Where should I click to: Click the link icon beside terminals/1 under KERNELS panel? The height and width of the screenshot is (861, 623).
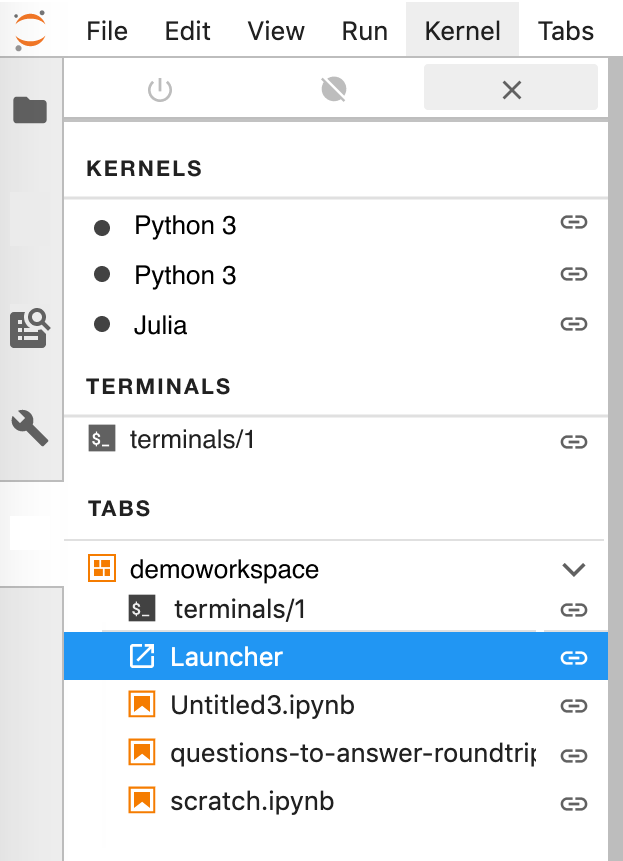click(x=574, y=440)
